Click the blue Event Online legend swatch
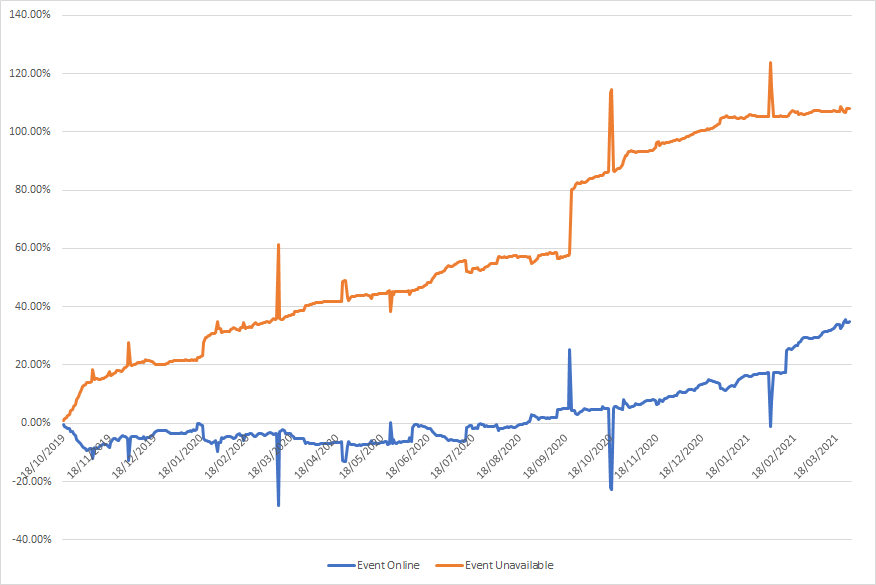The width and height of the screenshot is (876, 585). 340,566
